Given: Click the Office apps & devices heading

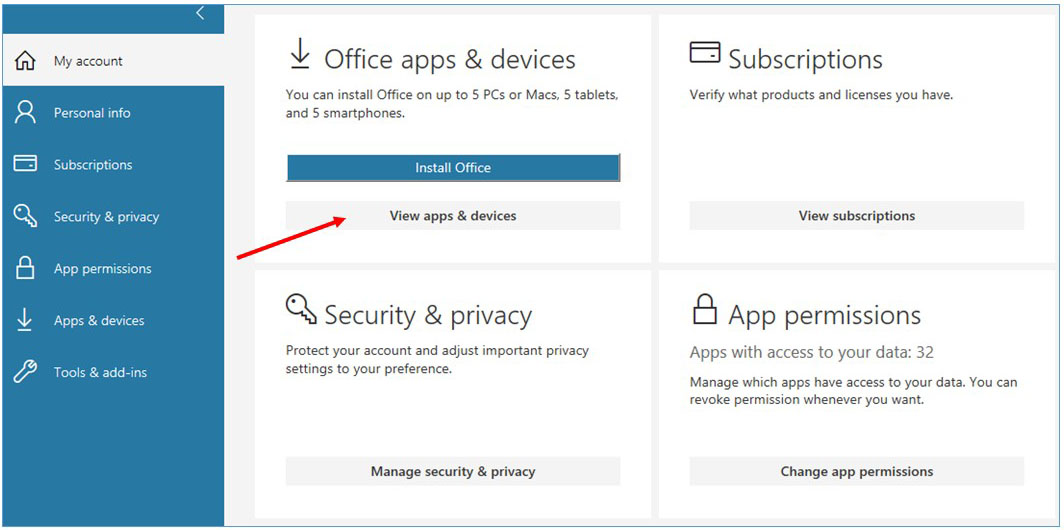Looking at the screenshot, I should point(449,59).
